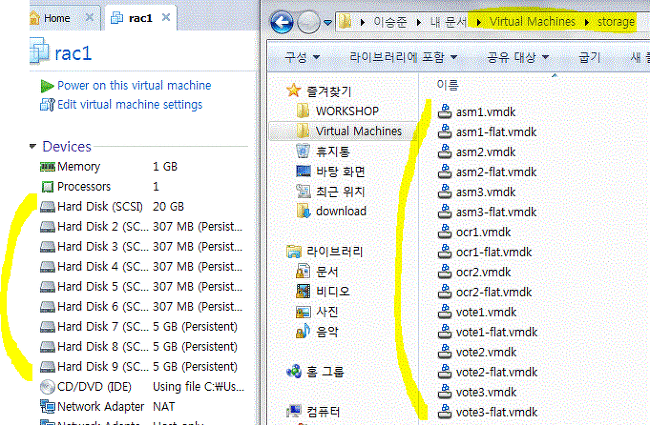650x425 pixels.
Task: Click asm2.vmdk file icon
Action: (445, 152)
